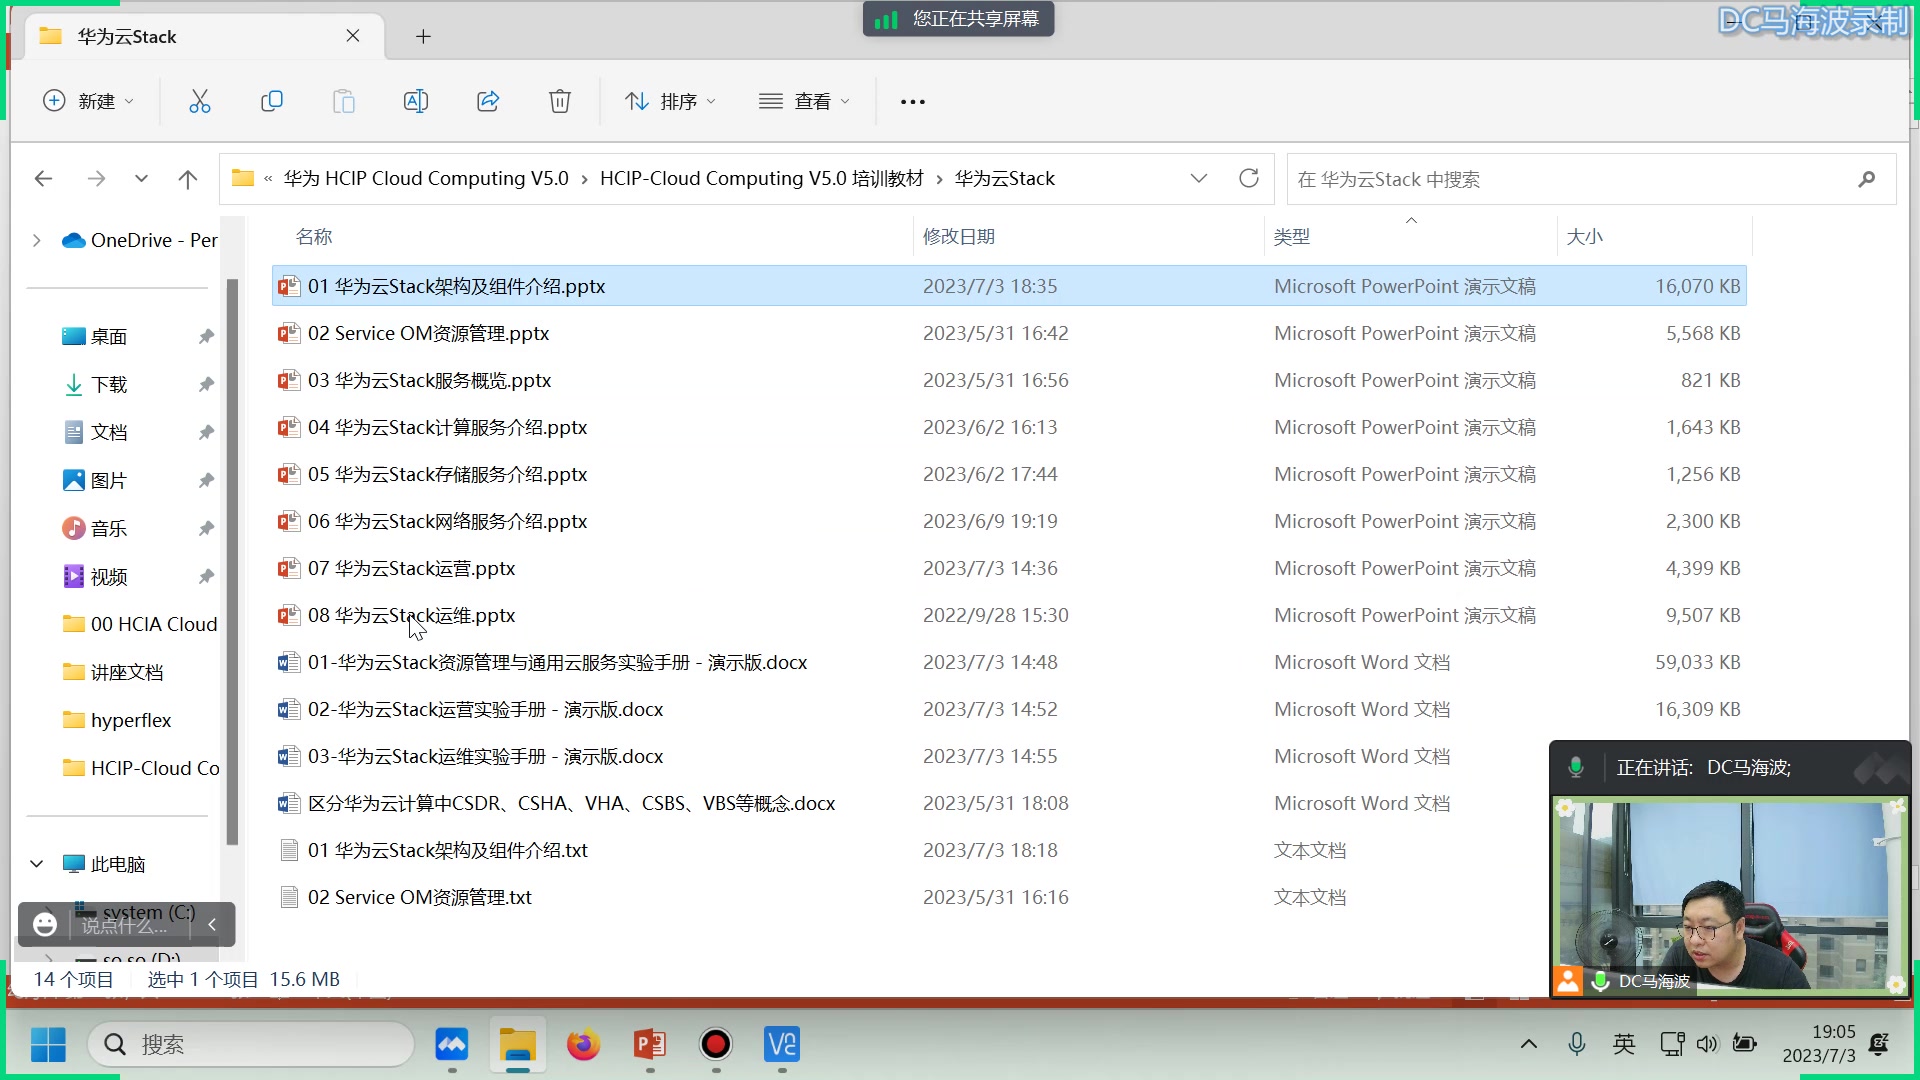Screen dimensions: 1920x1080
Task: Open the 排序 sort dropdown
Action: pos(671,101)
